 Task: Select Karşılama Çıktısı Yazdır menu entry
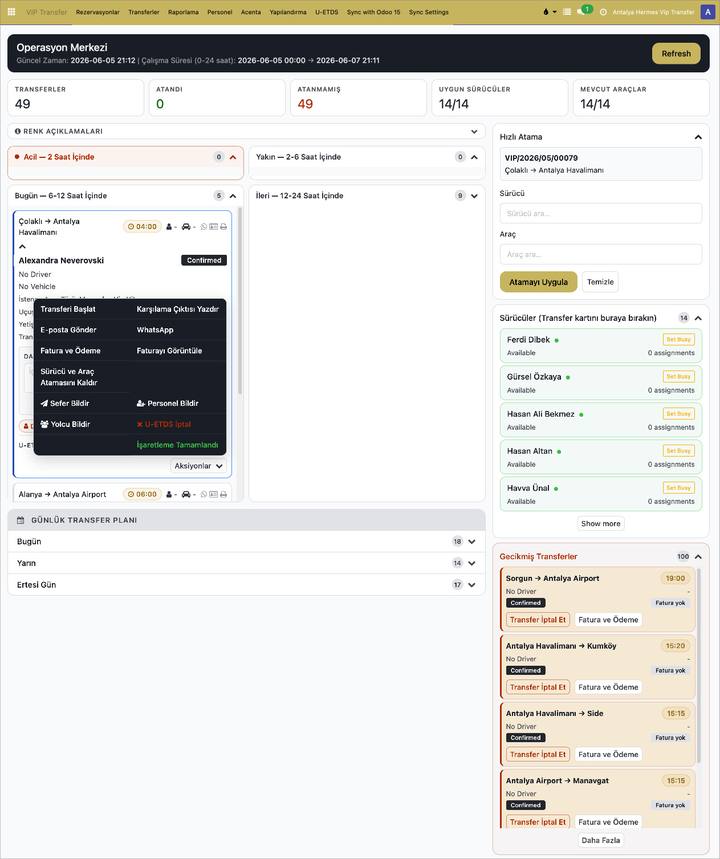click(178, 309)
